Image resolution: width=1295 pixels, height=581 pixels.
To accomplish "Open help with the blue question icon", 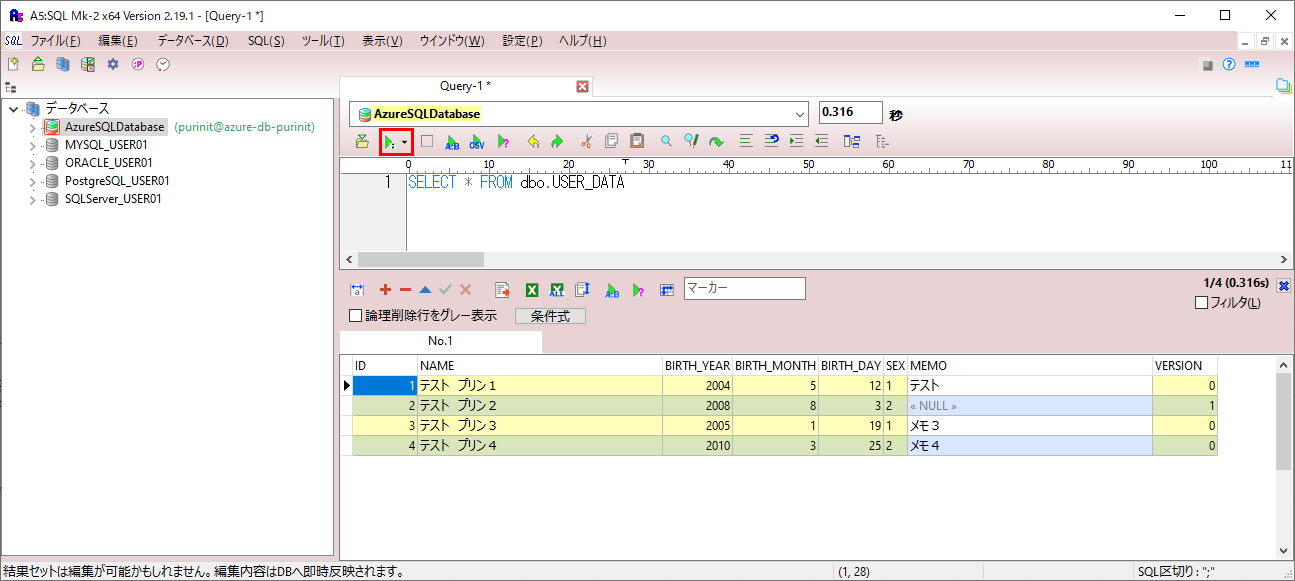I will 1229,64.
